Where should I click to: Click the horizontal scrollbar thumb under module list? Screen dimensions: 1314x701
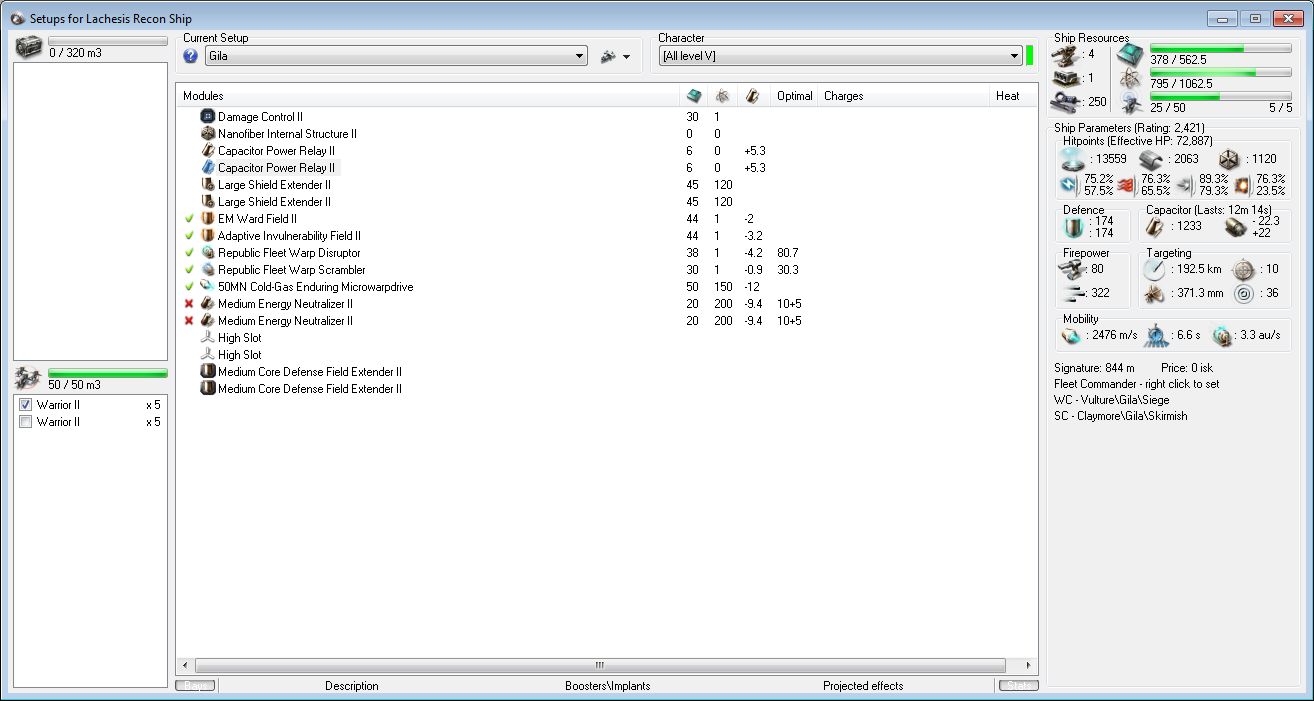point(600,665)
